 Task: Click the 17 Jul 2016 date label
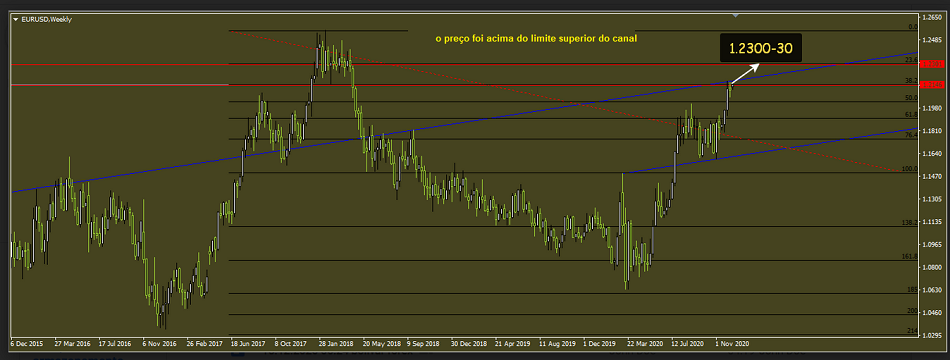tap(115, 343)
